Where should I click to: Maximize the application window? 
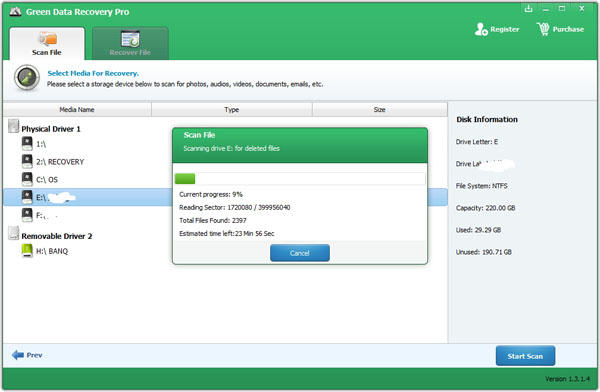(562, 8)
